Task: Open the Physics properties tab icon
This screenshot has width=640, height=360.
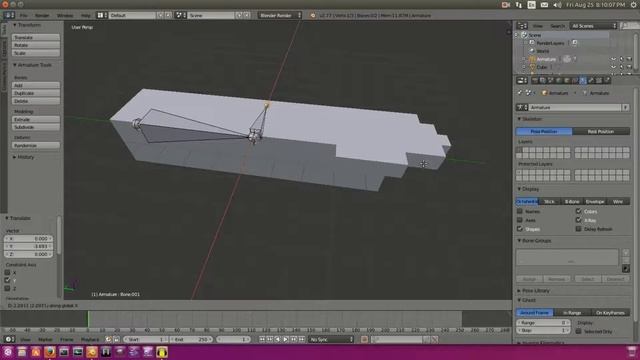Action: click(607, 80)
